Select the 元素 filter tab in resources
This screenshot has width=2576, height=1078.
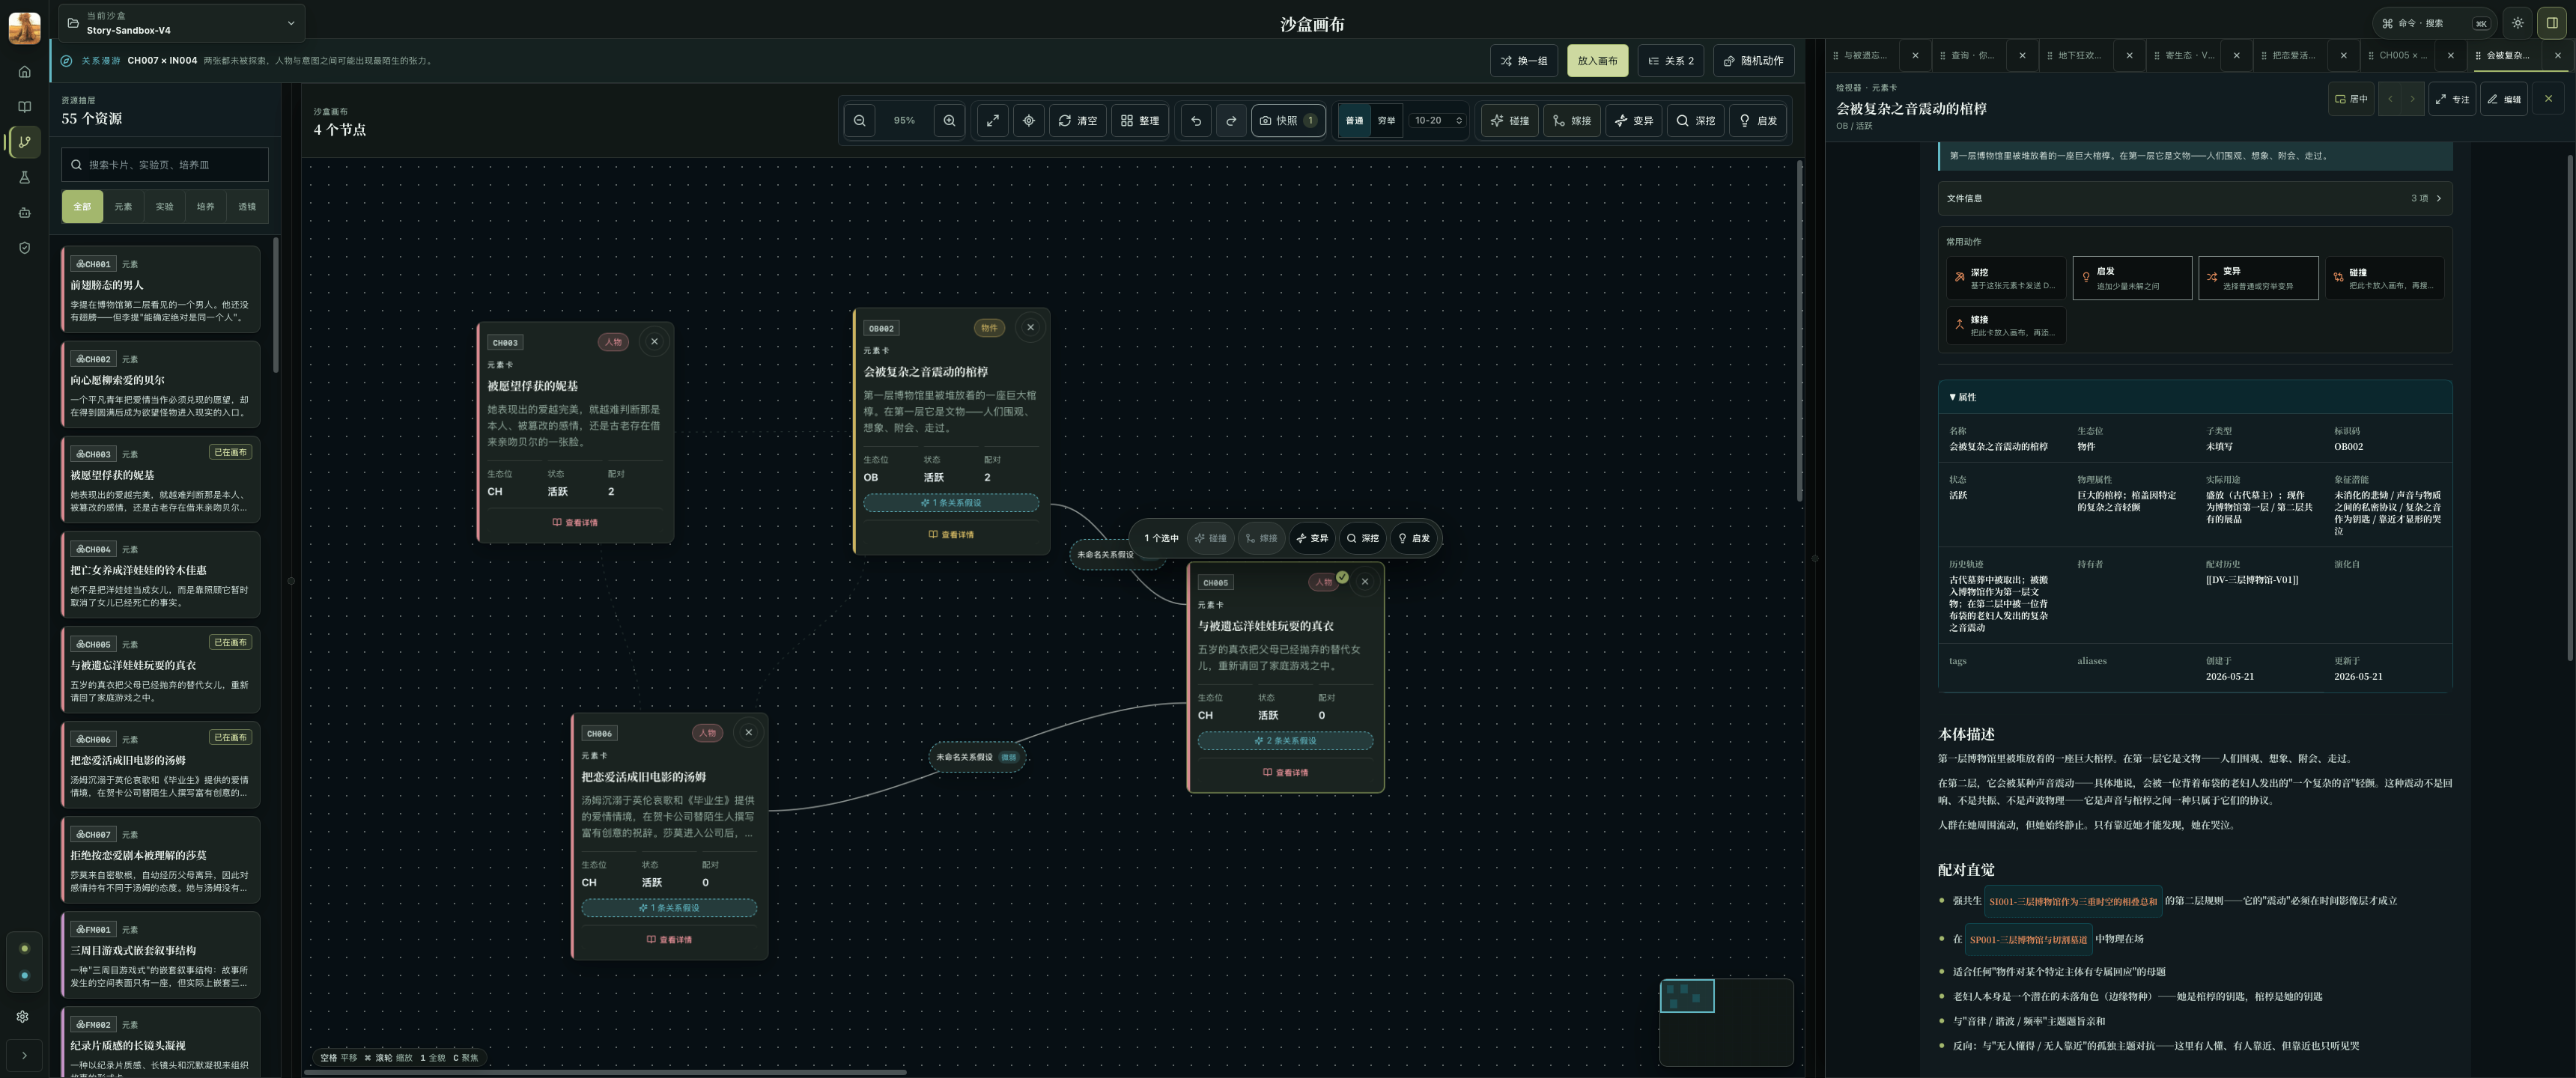[123, 207]
